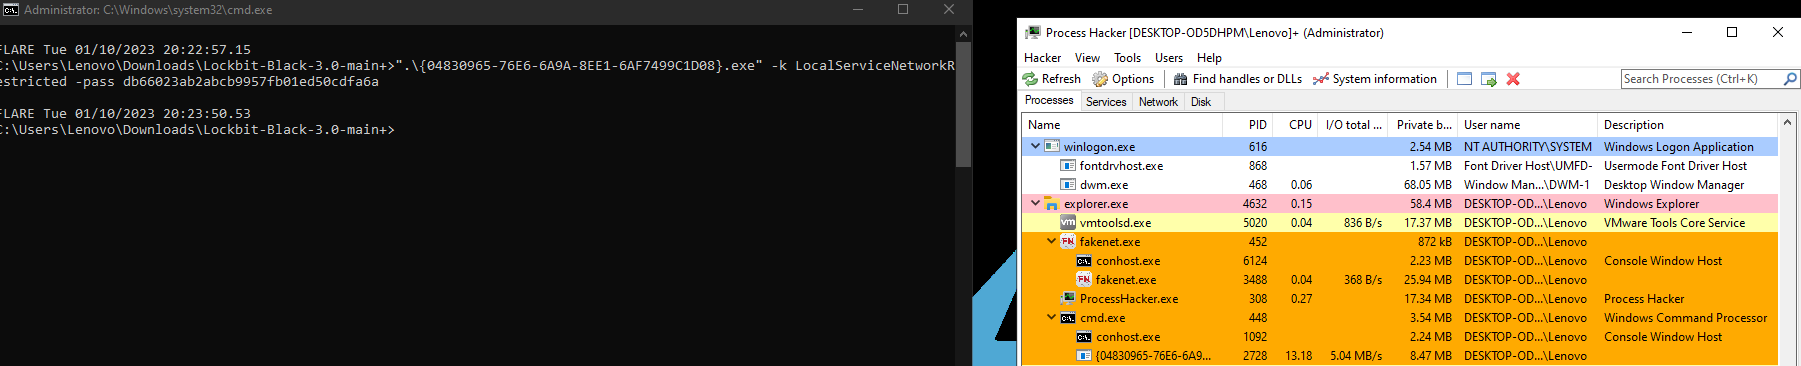Image resolution: width=1801 pixels, height=366 pixels.
Task: Click the {04830965-76E6-6A9 process icon
Action: pos(1084,356)
